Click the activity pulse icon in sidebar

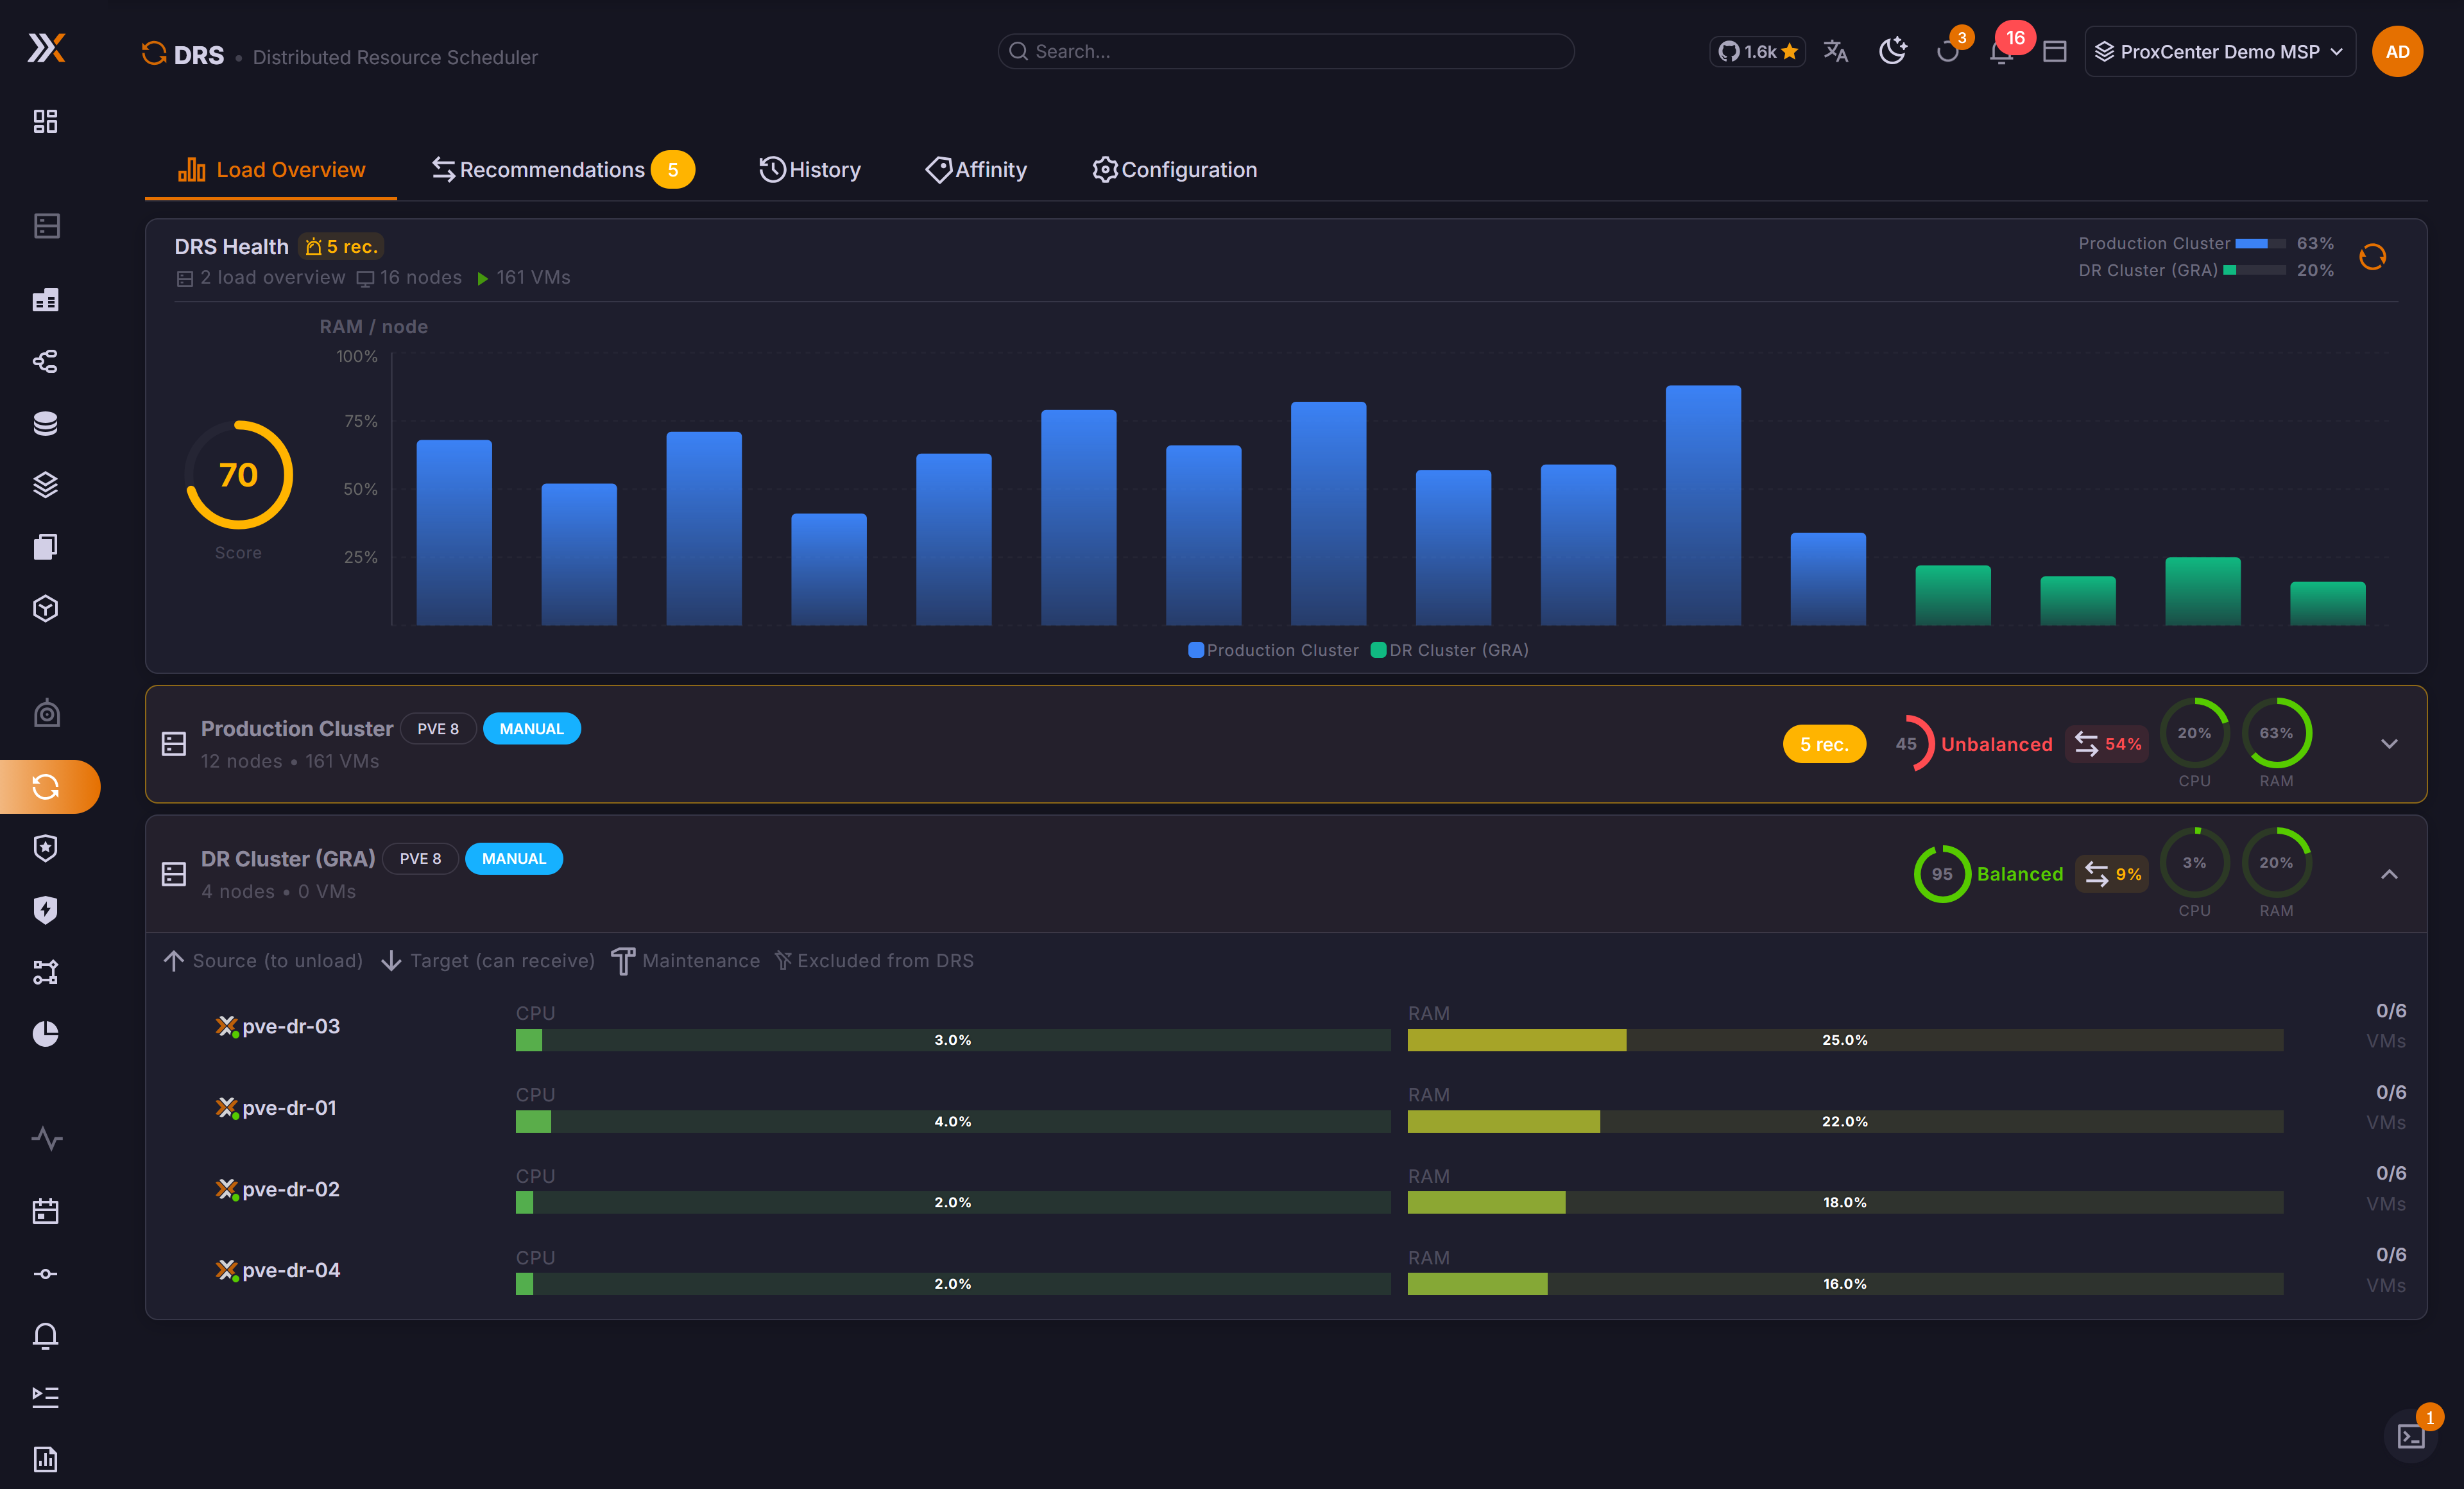46,1139
